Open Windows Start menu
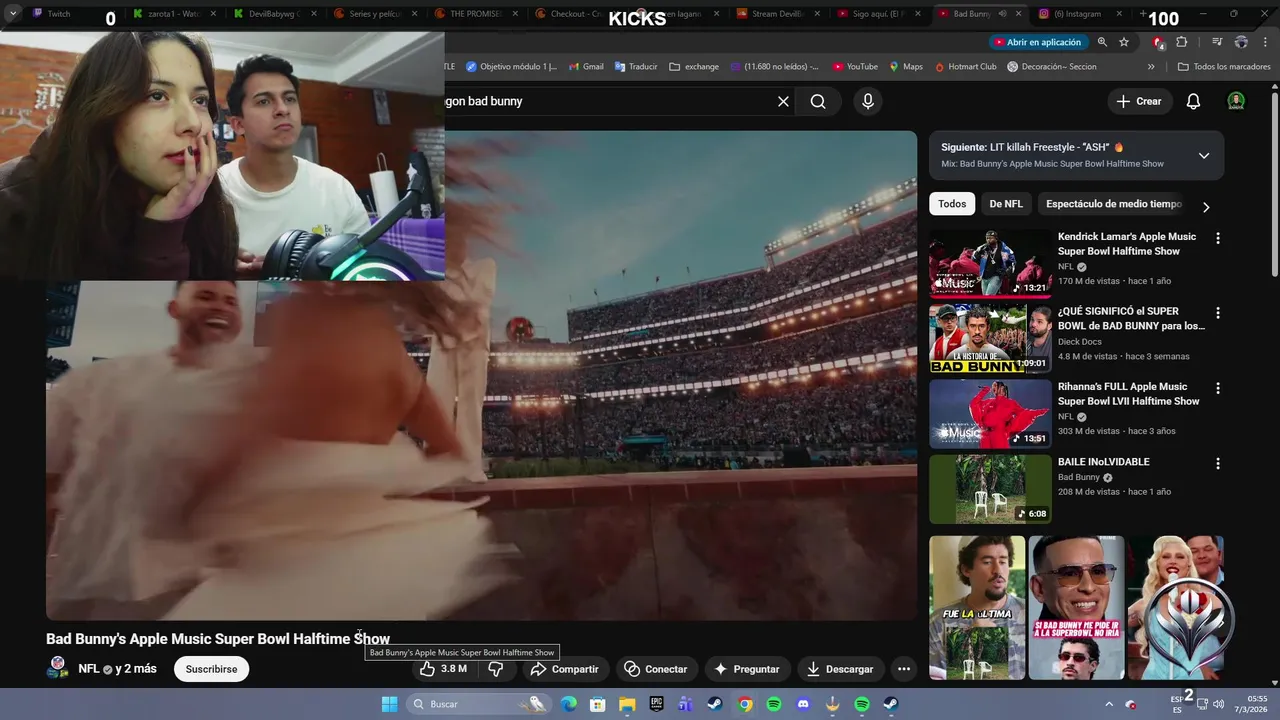This screenshot has height=720, width=1280. click(x=390, y=704)
